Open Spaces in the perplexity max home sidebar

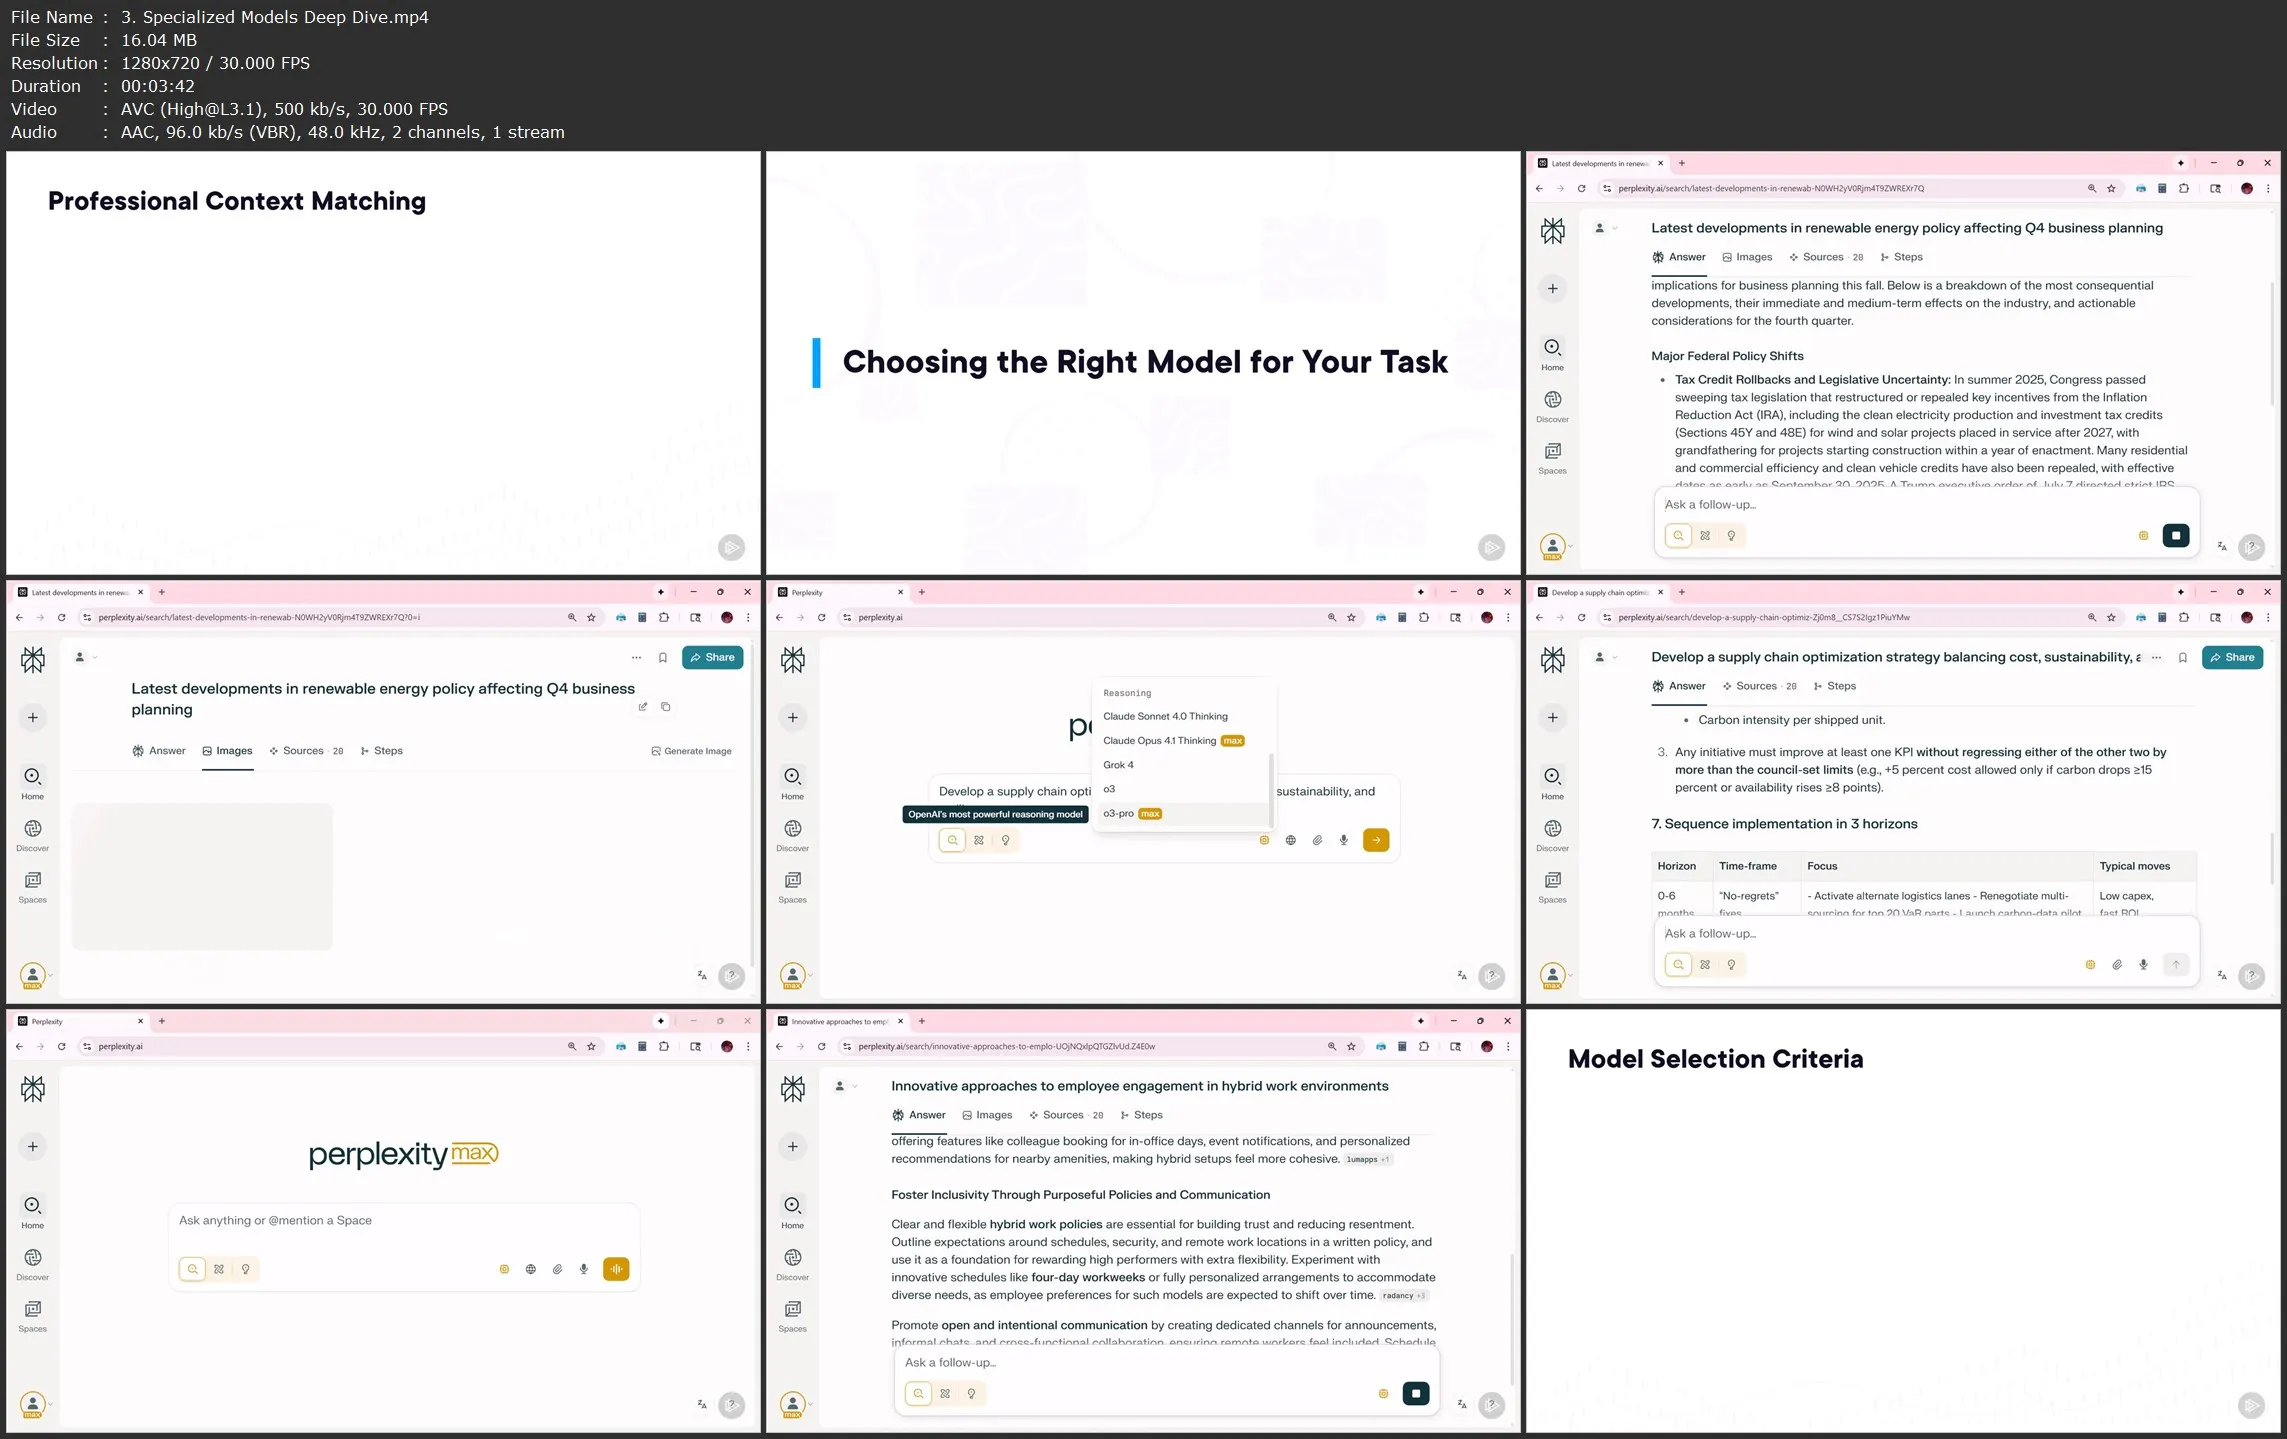point(33,1316)
